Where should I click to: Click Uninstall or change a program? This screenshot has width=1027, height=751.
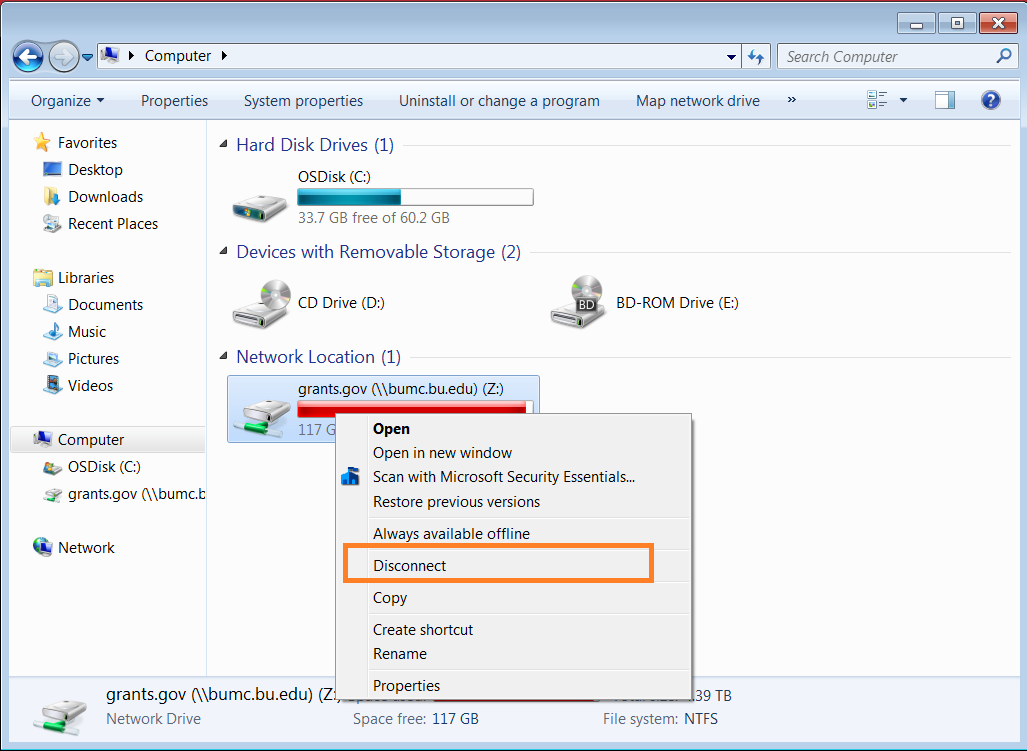[499, 101]
